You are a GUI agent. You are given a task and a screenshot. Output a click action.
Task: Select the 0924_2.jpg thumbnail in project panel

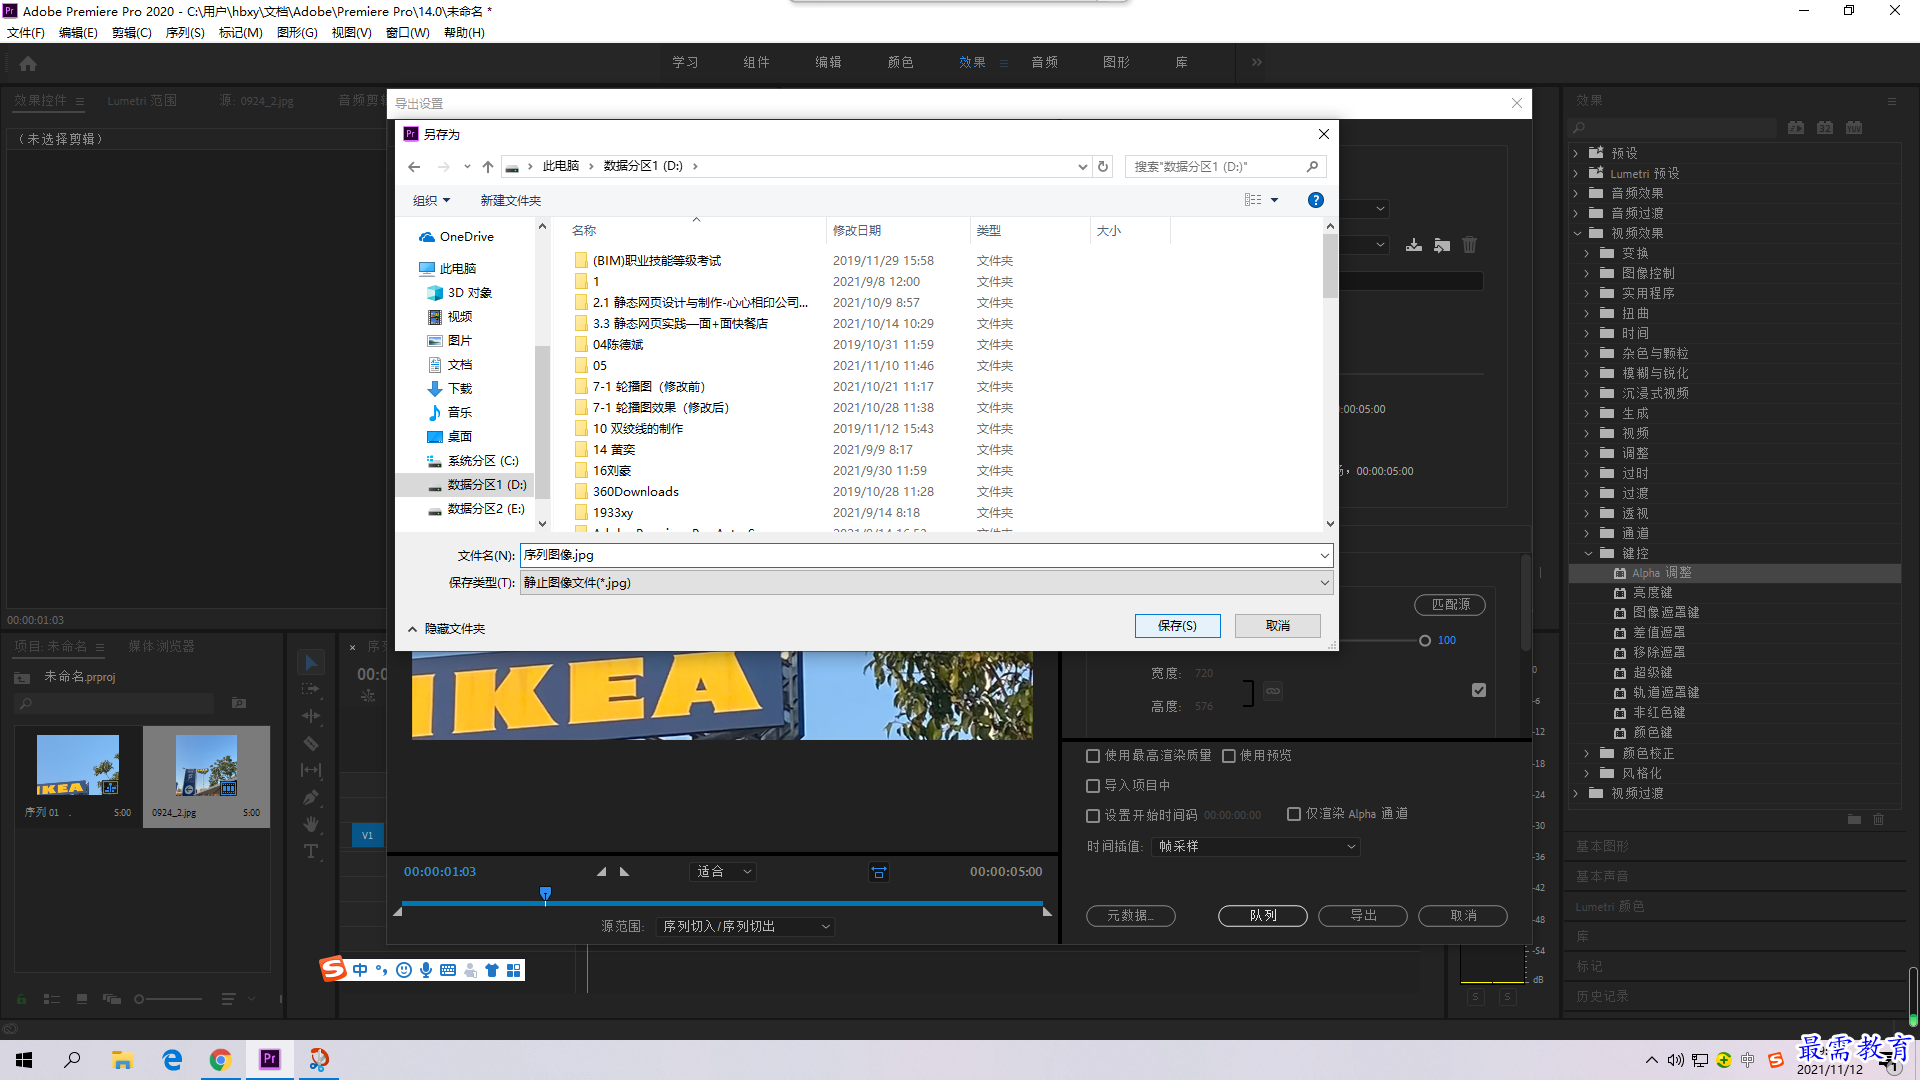pos(206,765)
